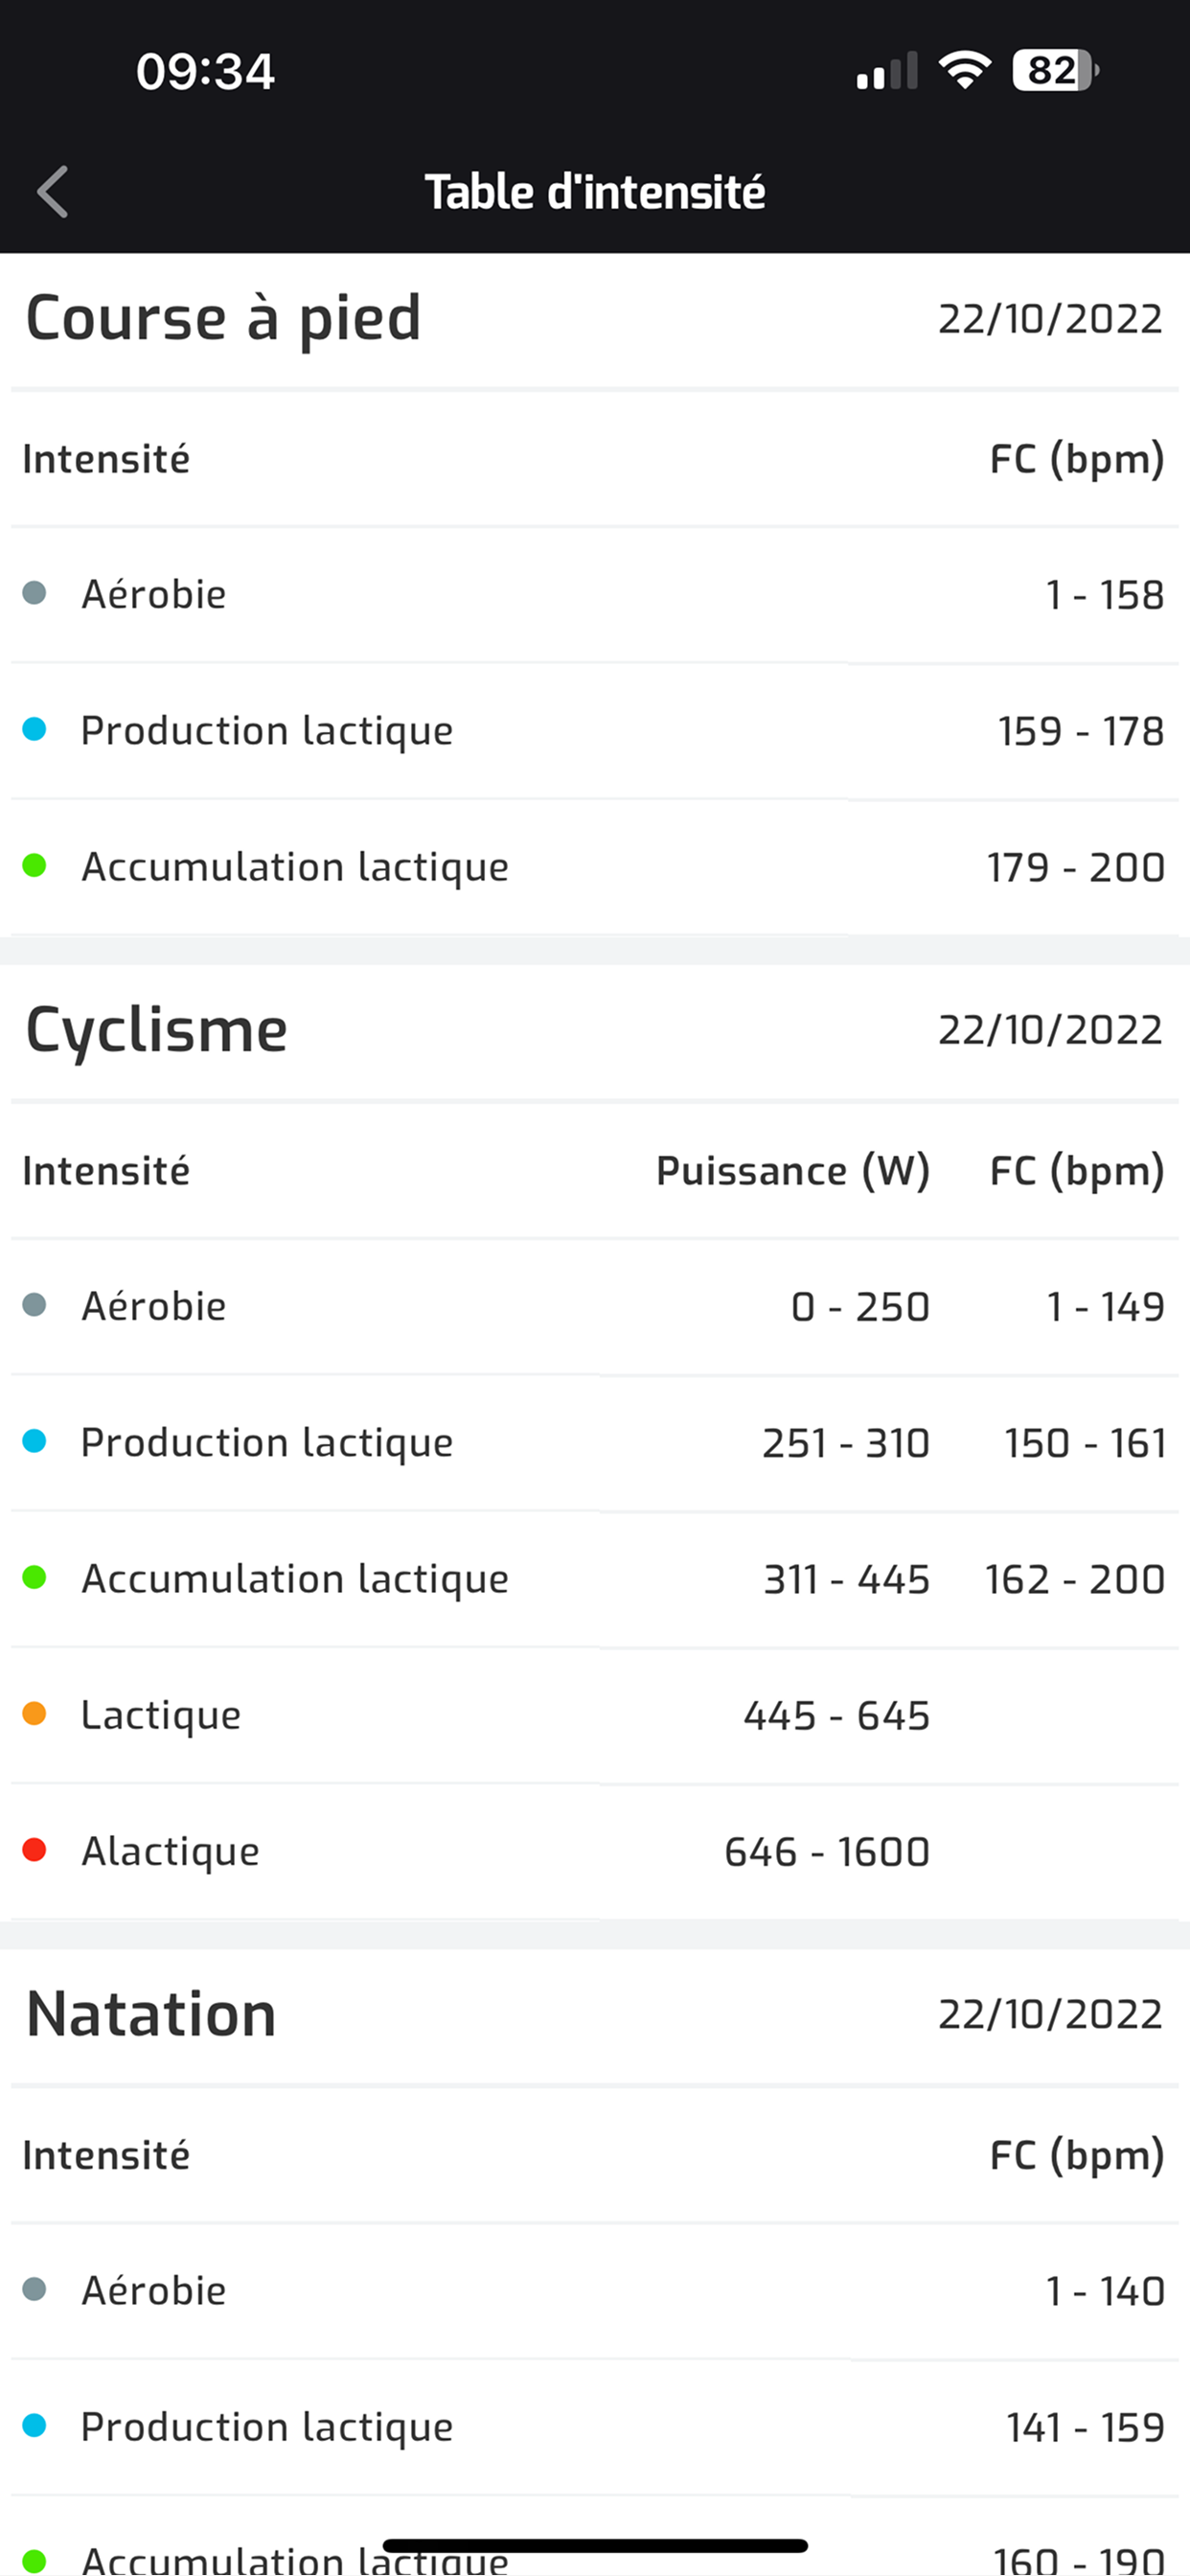Image resolution: width=1190 pixels, height=2576 pixels.
Task: Tap blue dot beside Cyclisme Production lactique
Action: (x=35, y=1441)
